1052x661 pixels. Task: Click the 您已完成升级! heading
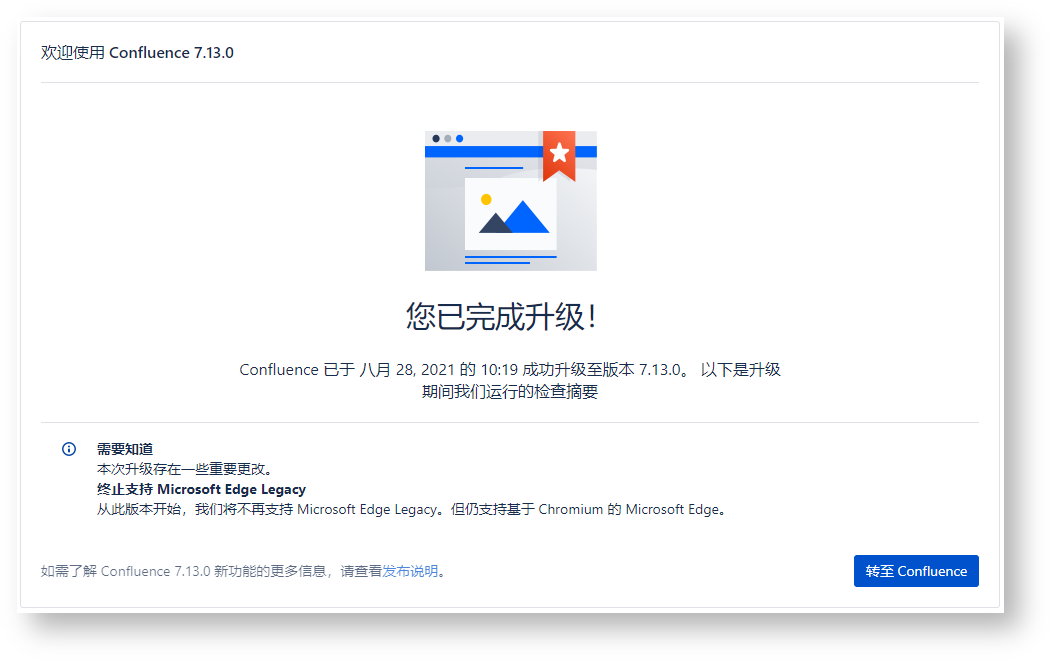point(502,317)
